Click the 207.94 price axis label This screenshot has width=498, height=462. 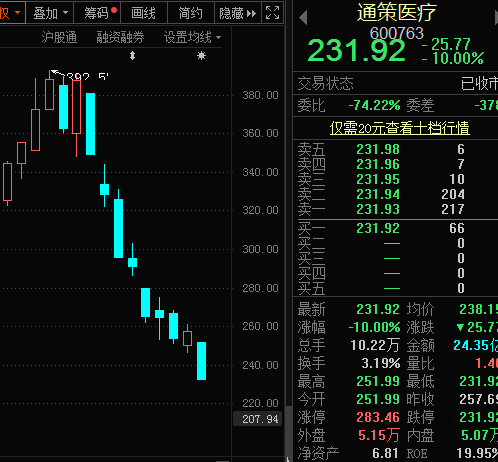(x=260, y=419)
